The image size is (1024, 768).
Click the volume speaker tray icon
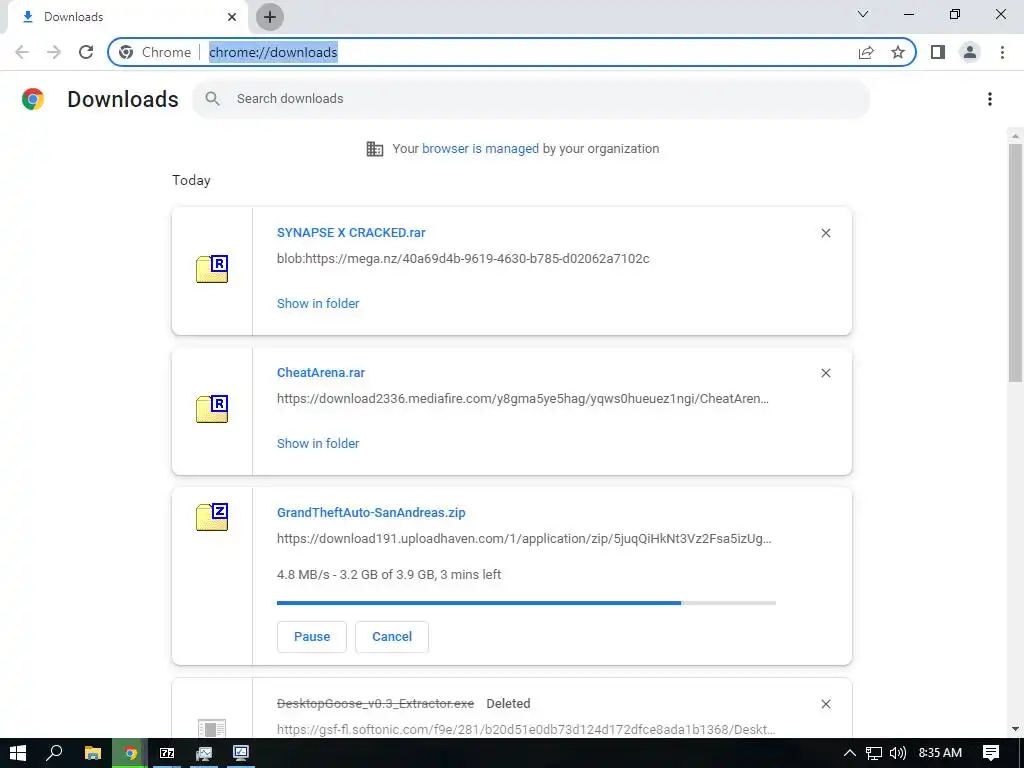pyautogui.click(x=898, y=753)
